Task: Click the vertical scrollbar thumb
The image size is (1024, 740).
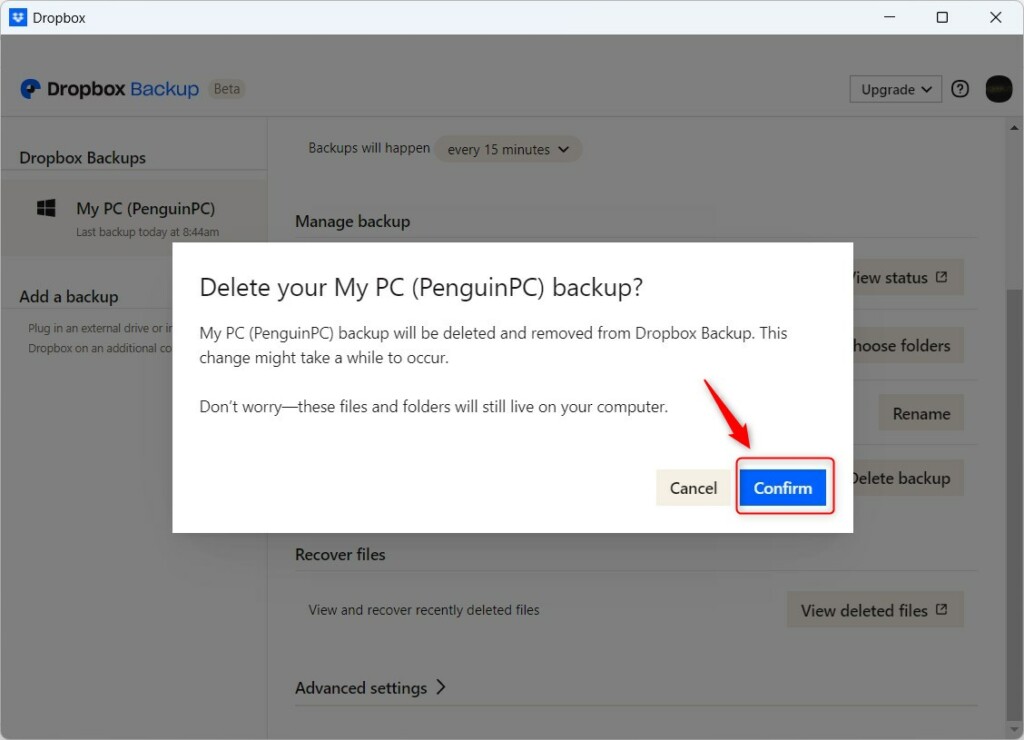Action: coord(1014,503)
